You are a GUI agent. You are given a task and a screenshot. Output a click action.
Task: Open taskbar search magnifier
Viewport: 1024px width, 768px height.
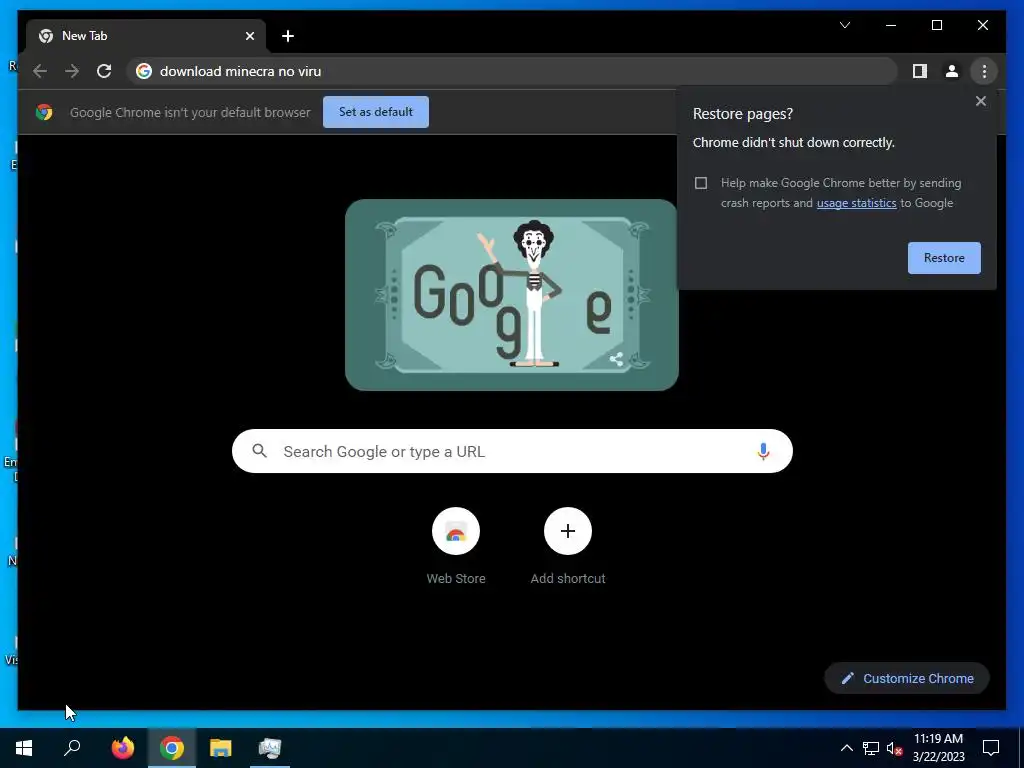(72, 748)
